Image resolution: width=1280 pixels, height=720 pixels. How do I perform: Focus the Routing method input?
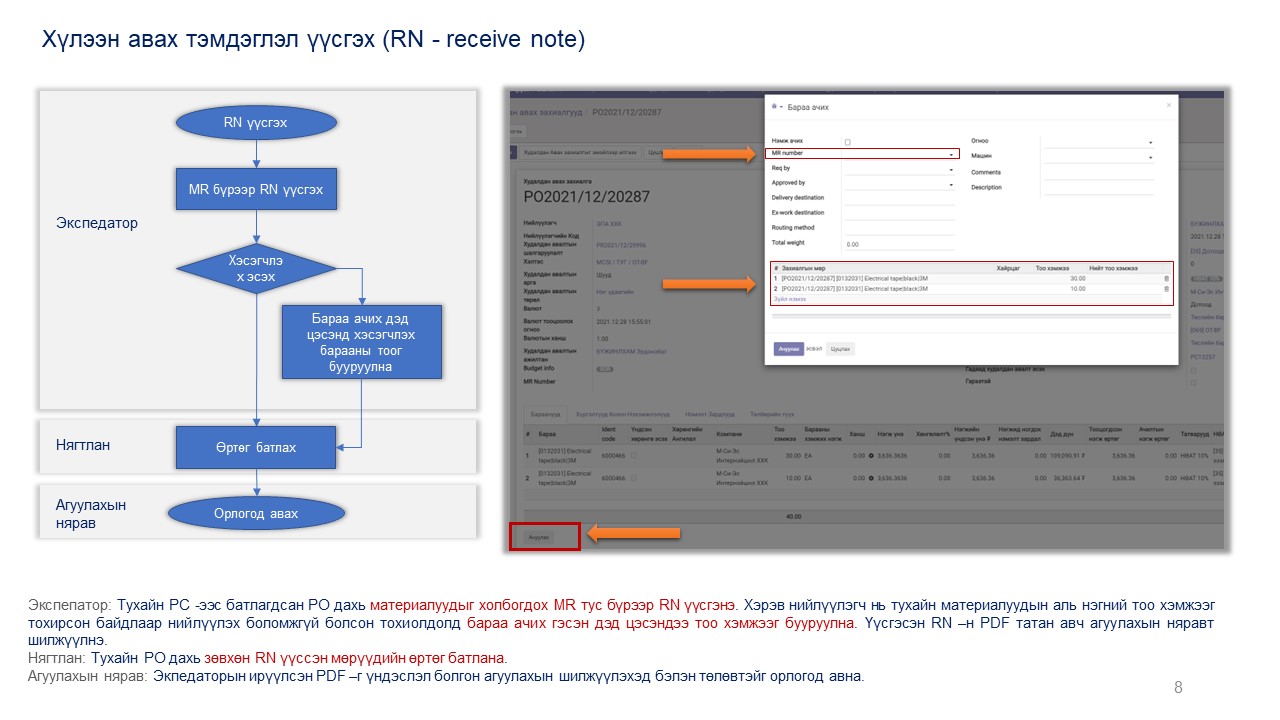coord(900,228)
